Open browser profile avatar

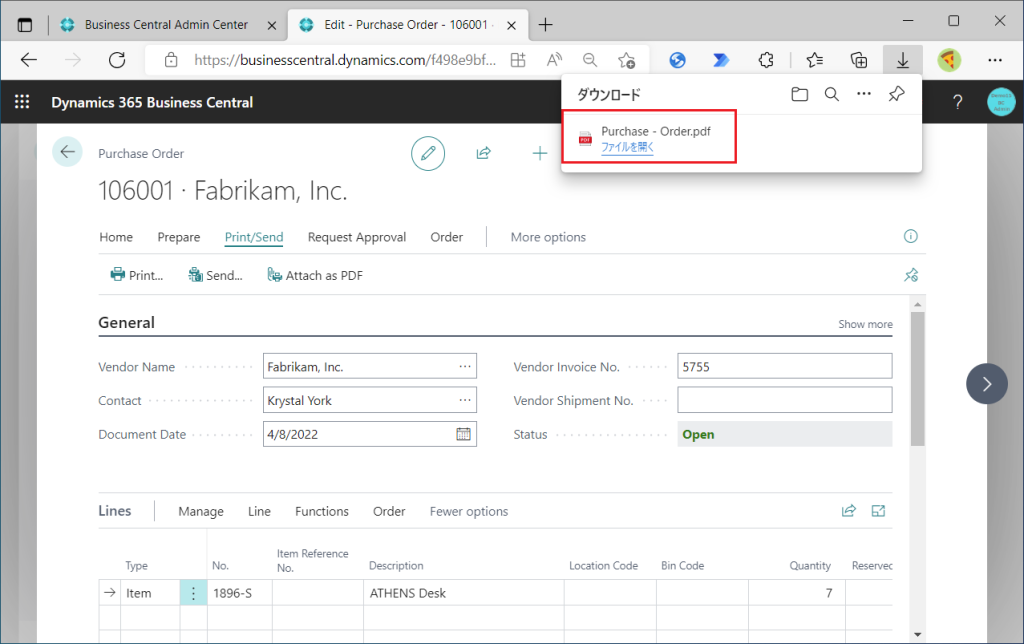point(949,60)
